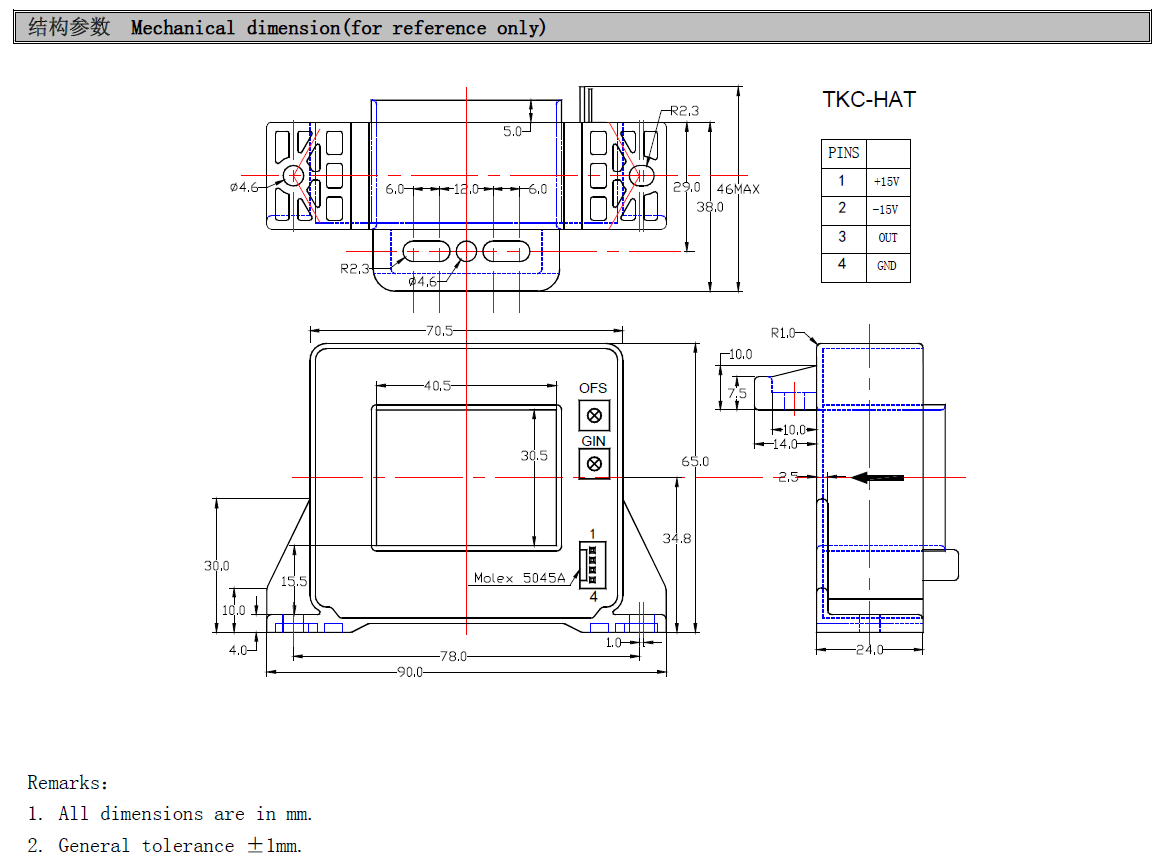Select the Molex 5045A connector symbol
The width and height of the screenshot is (1159, 868).
(x=592, y=566)
